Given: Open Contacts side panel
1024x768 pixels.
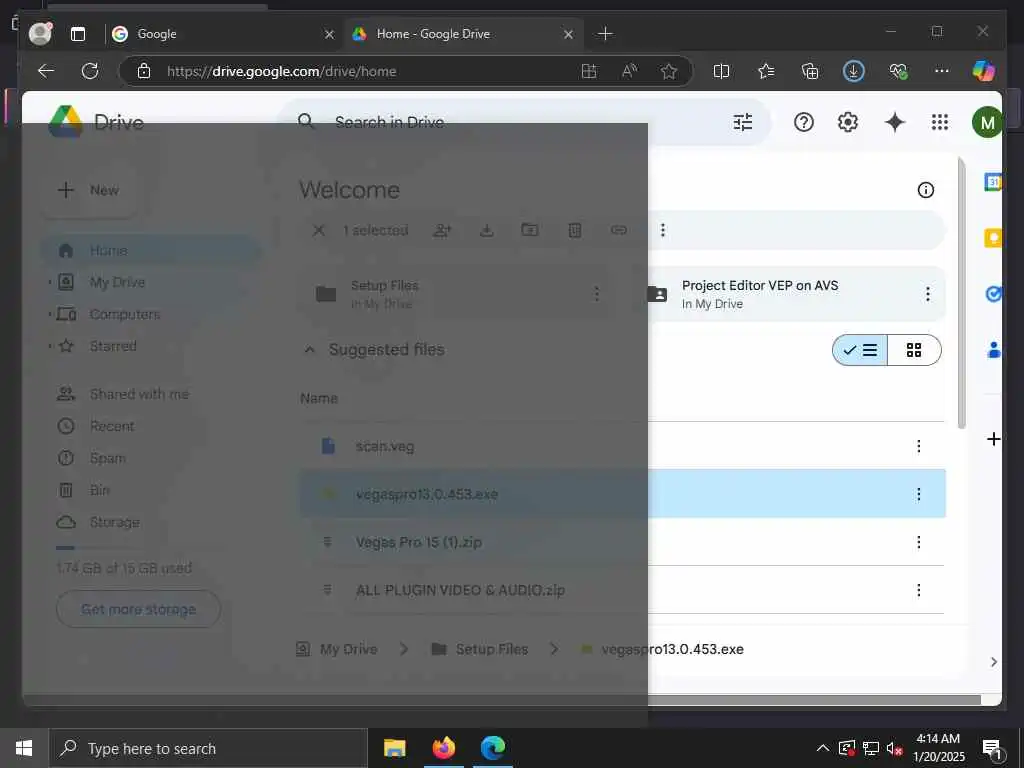Looking at the screenshot, I should 993,350.
